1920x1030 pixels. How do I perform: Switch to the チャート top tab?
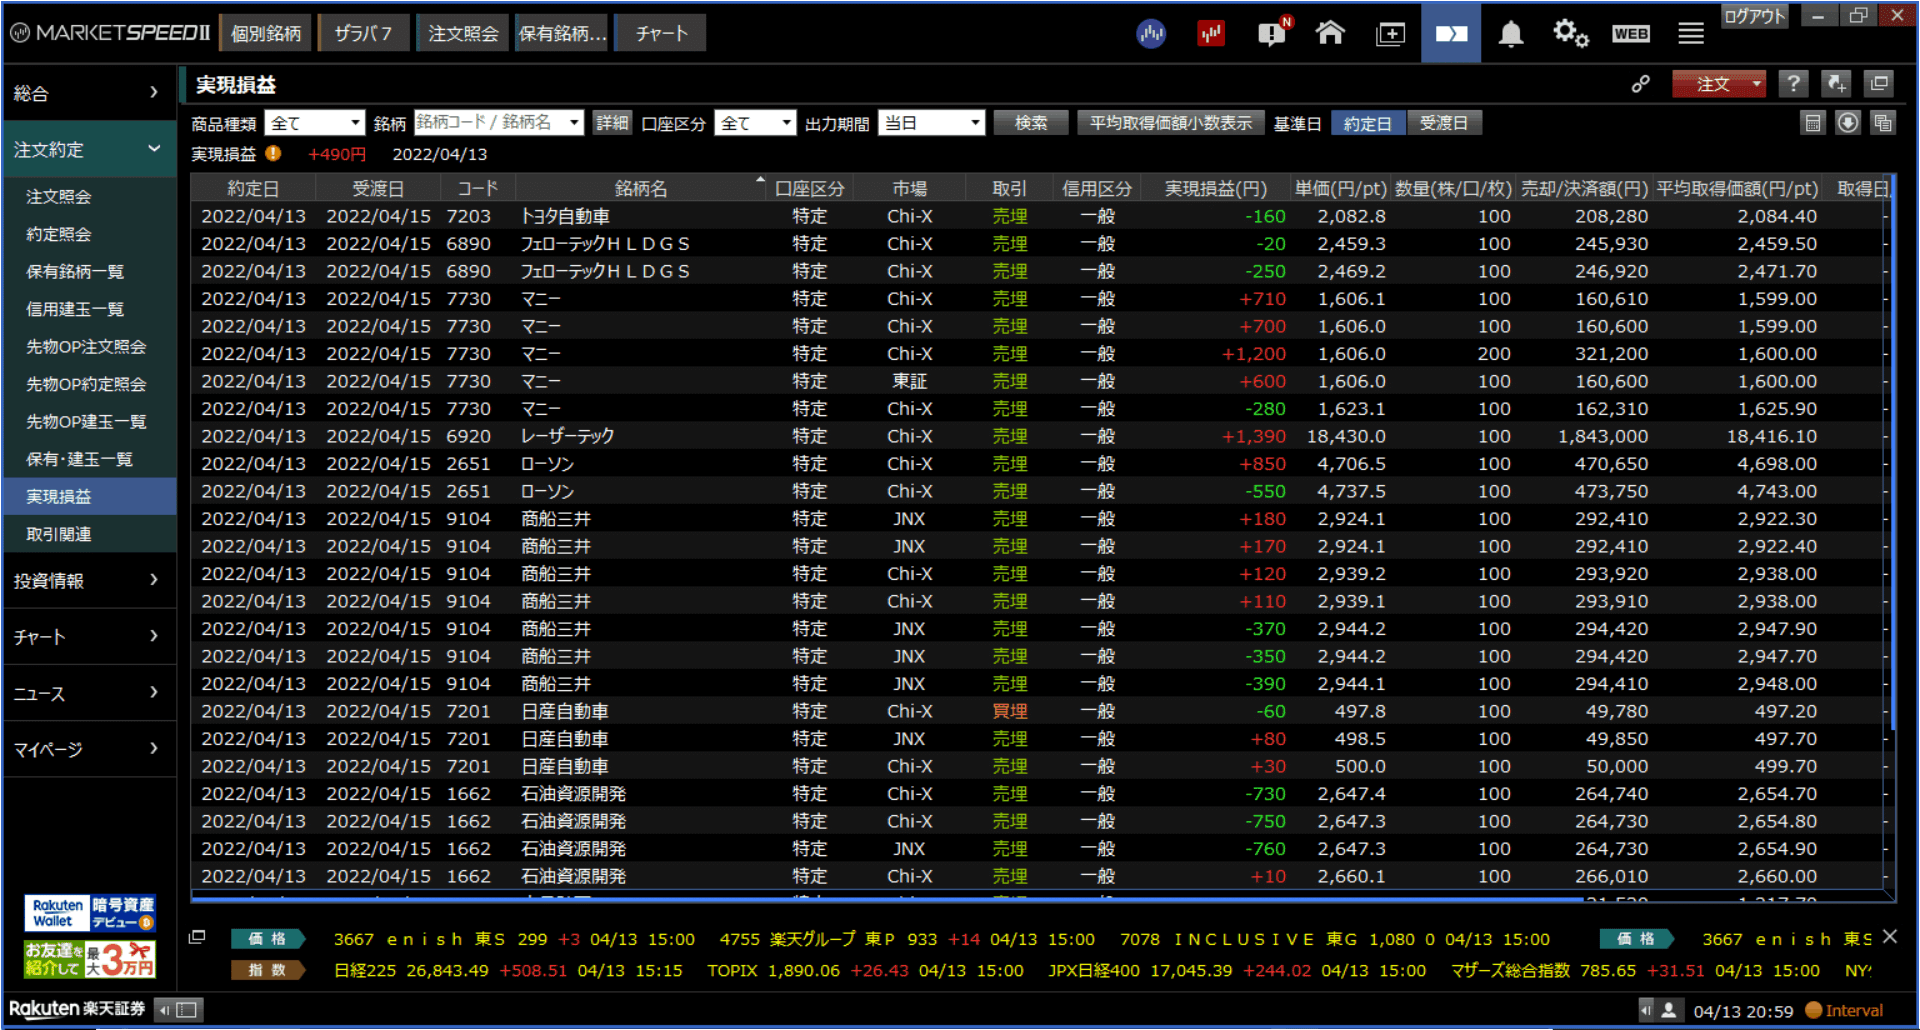[x=661, y=33]
